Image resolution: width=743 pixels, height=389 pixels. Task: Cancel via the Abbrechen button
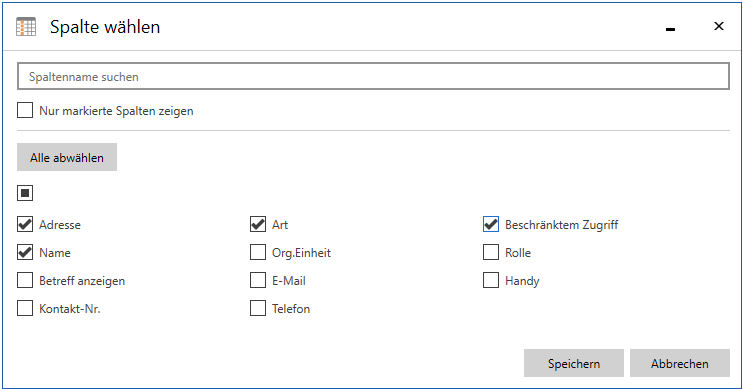point(680,363)
